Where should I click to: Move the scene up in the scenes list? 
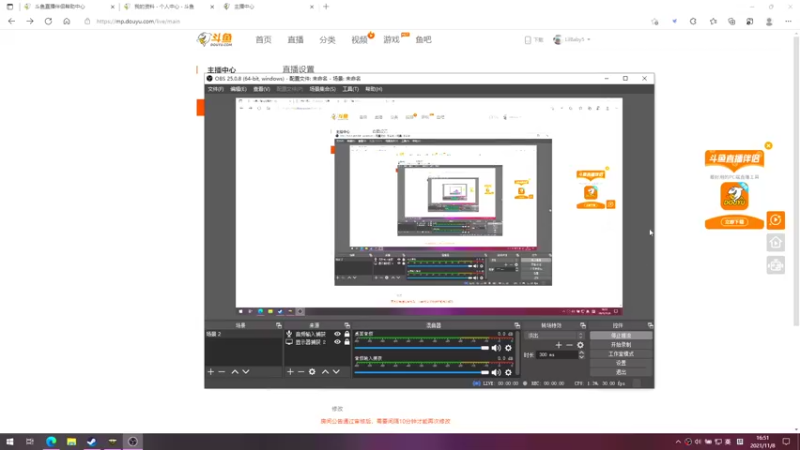click(235, 372)
